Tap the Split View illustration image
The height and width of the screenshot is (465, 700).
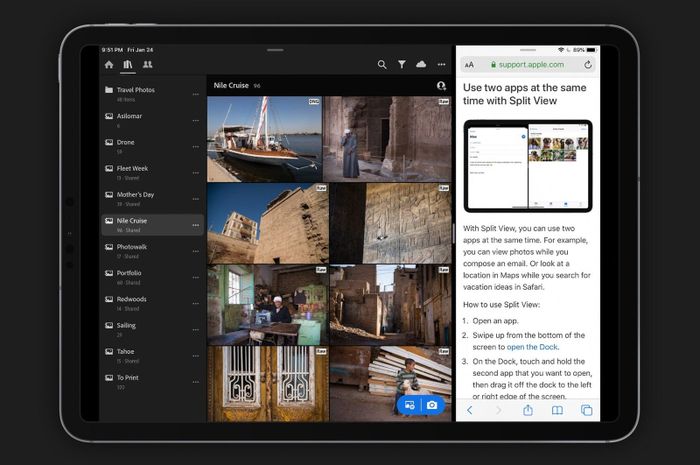pos(528,166)
